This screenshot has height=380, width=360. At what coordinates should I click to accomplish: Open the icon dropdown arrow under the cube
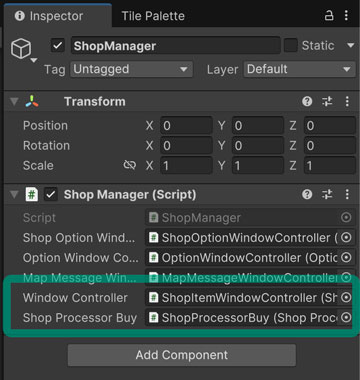pos(34,60)
